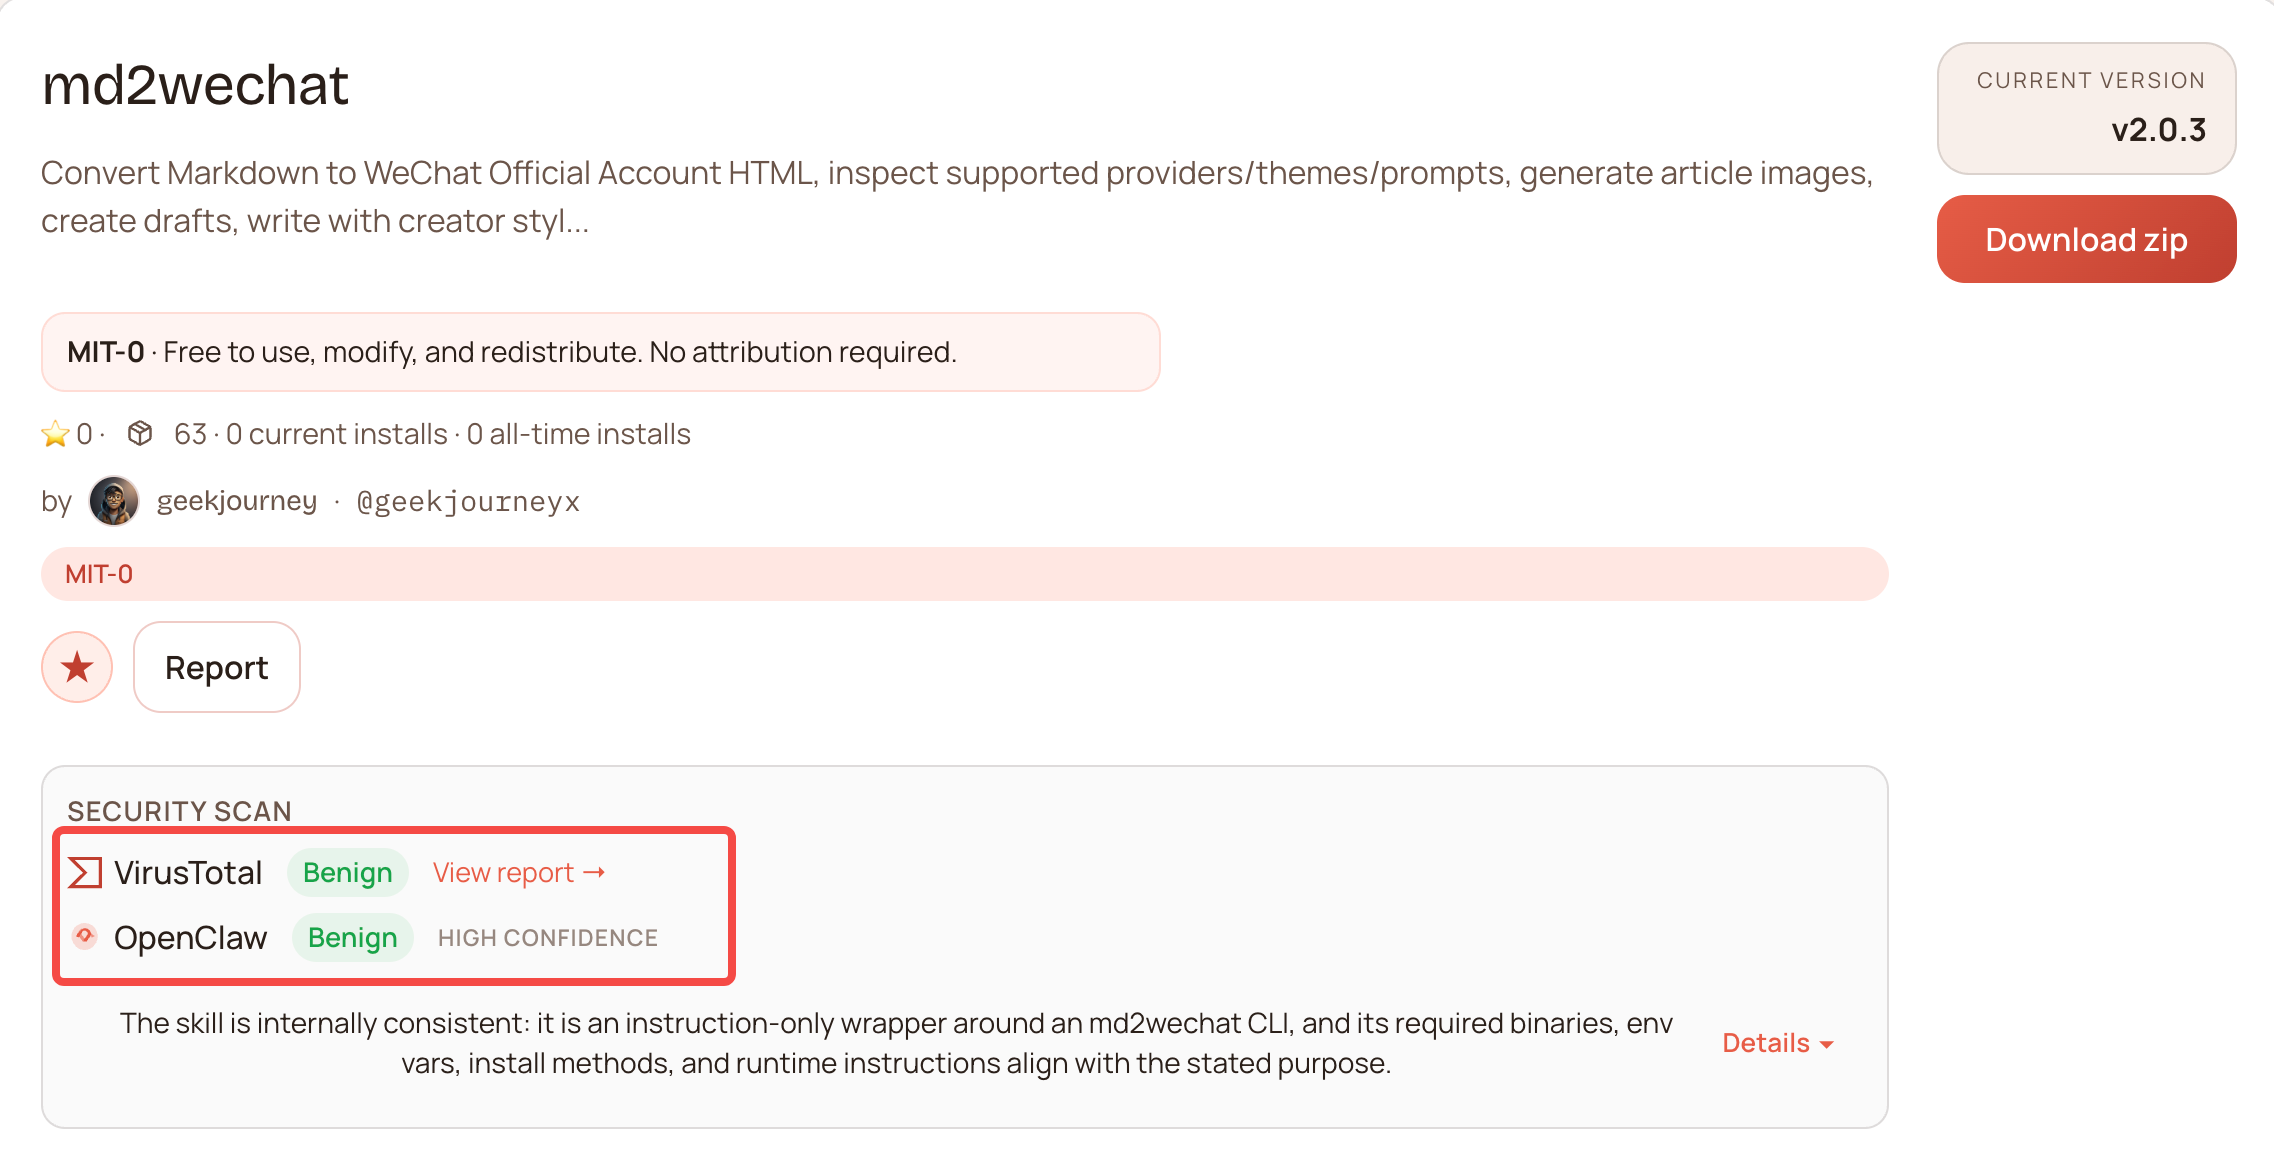Screen dimensions: 2274x1172
Task: Click the package cube downloads icon
Action: [140, 433]
